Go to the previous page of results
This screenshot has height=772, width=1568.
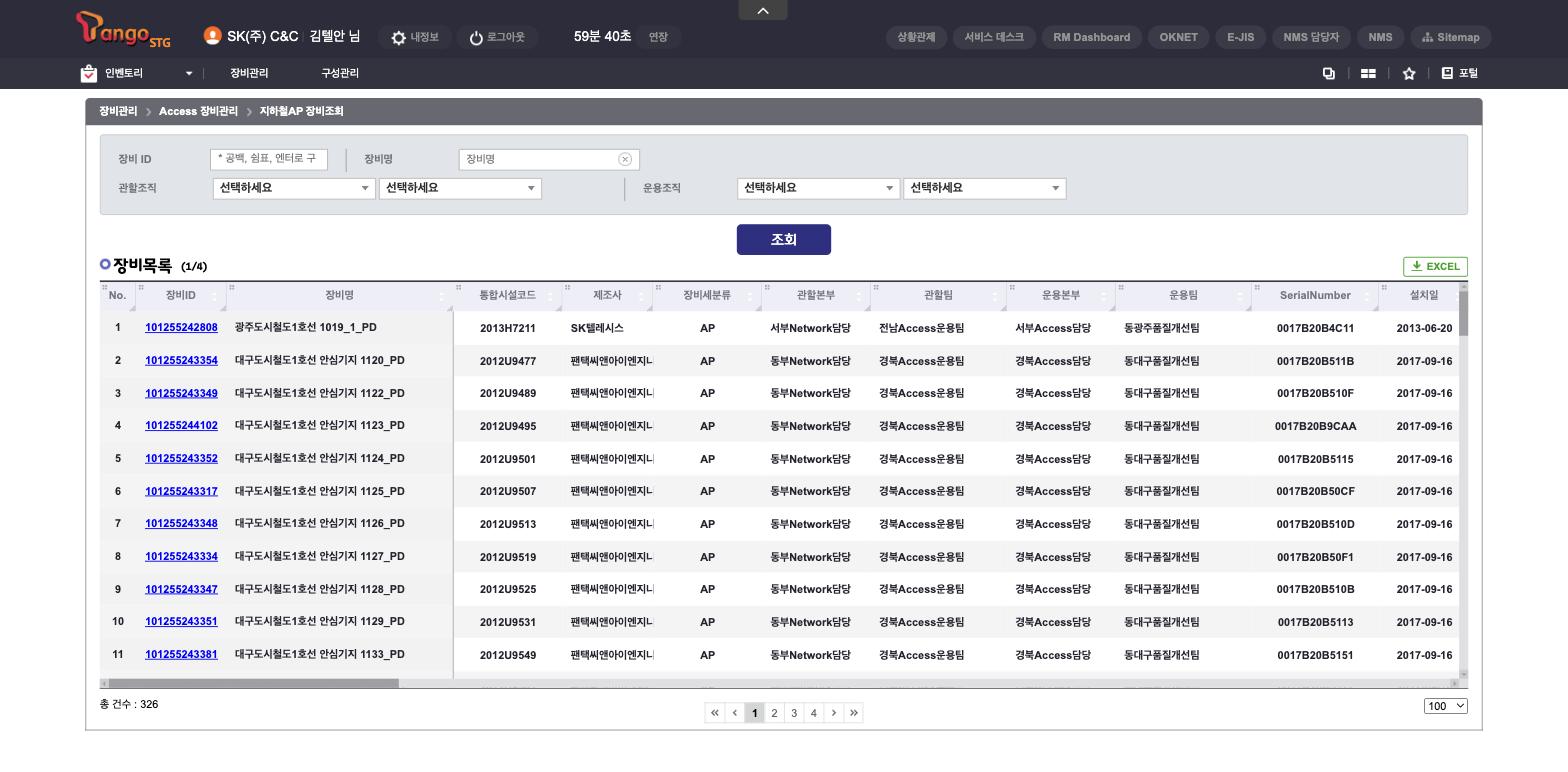(735, 713)
